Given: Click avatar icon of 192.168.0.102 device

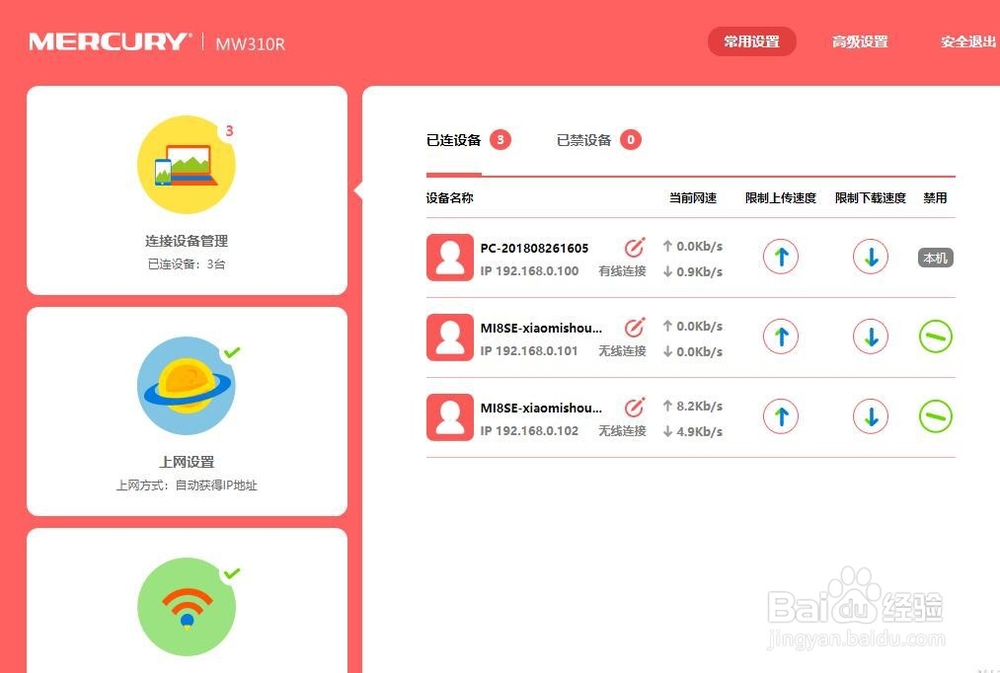Looking at the screenshot, I should tap(450, 417).
